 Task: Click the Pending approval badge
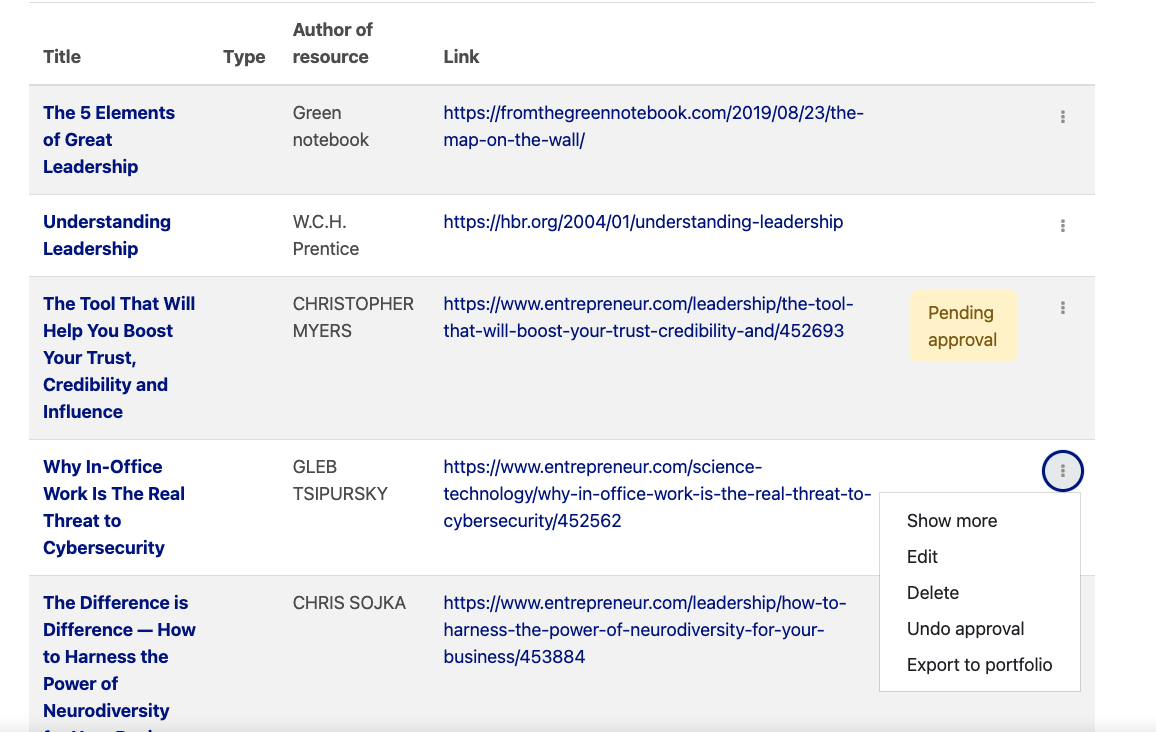click(x=963, y=326)
